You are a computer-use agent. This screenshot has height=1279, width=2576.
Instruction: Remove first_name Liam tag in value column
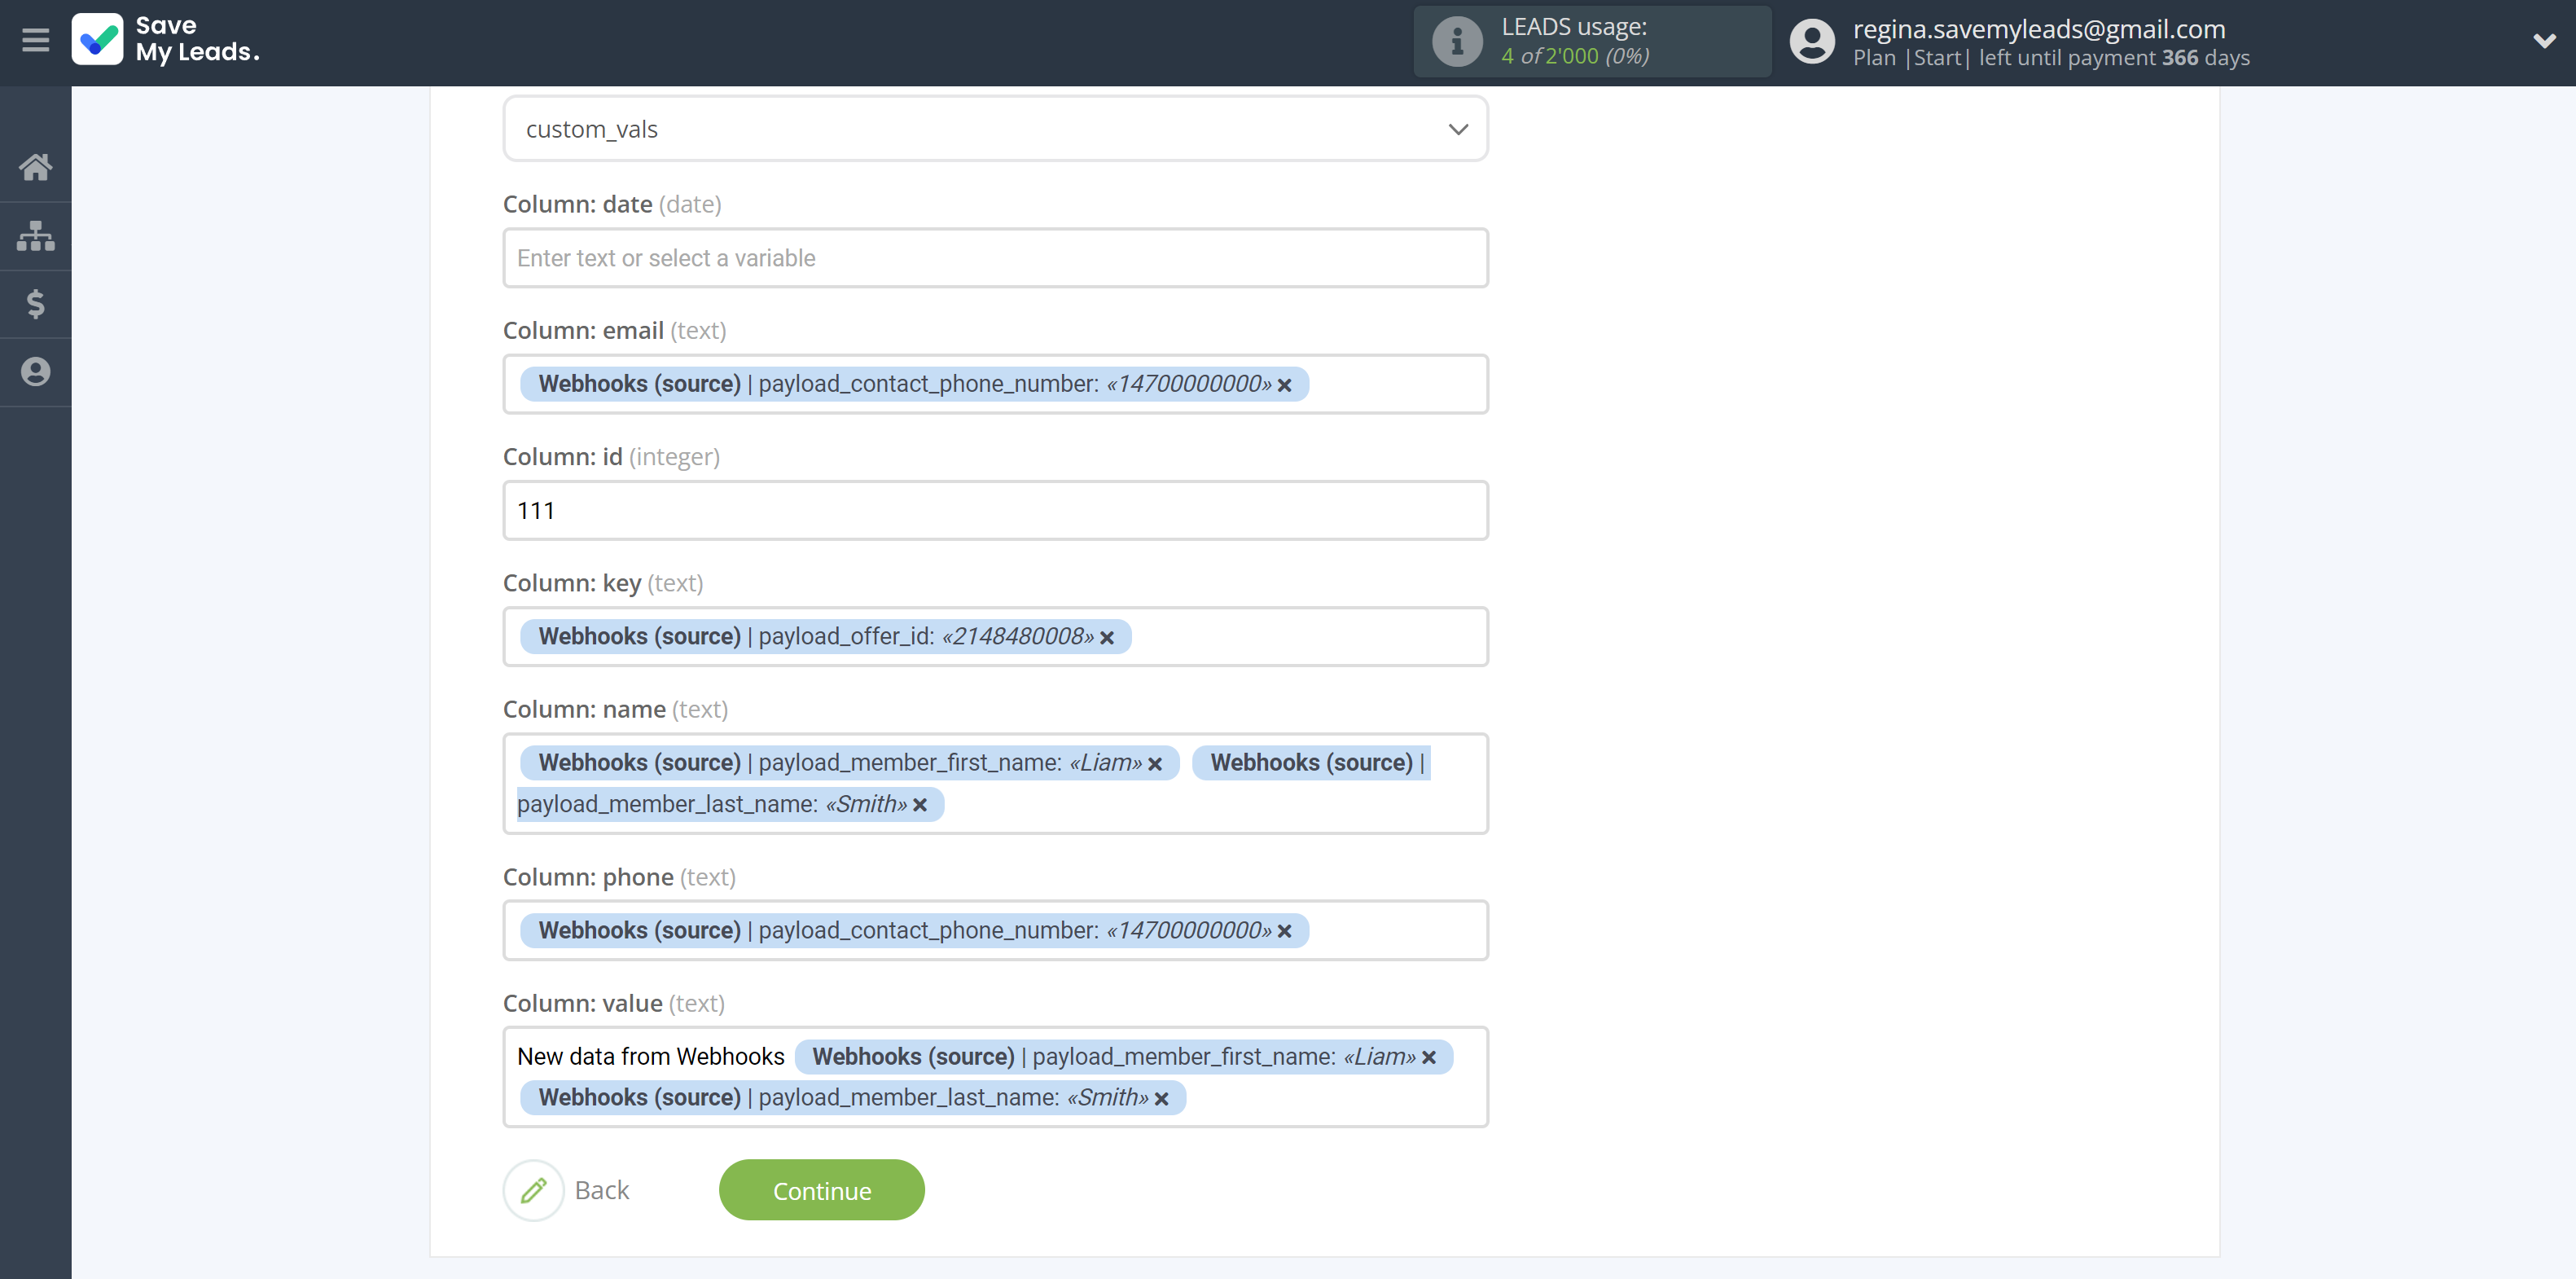1428,1058
